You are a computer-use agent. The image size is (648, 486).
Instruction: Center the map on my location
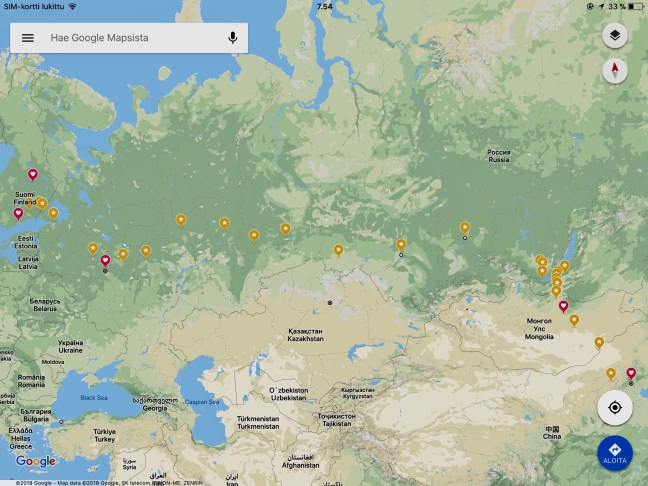click(615, 408)
